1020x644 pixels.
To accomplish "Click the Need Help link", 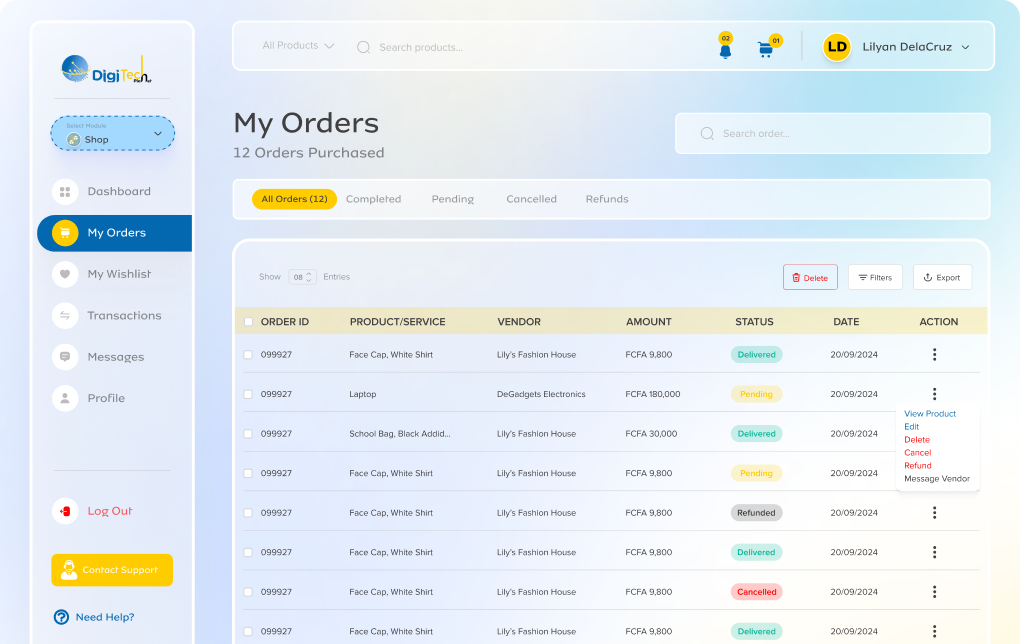I will [103, 617].
